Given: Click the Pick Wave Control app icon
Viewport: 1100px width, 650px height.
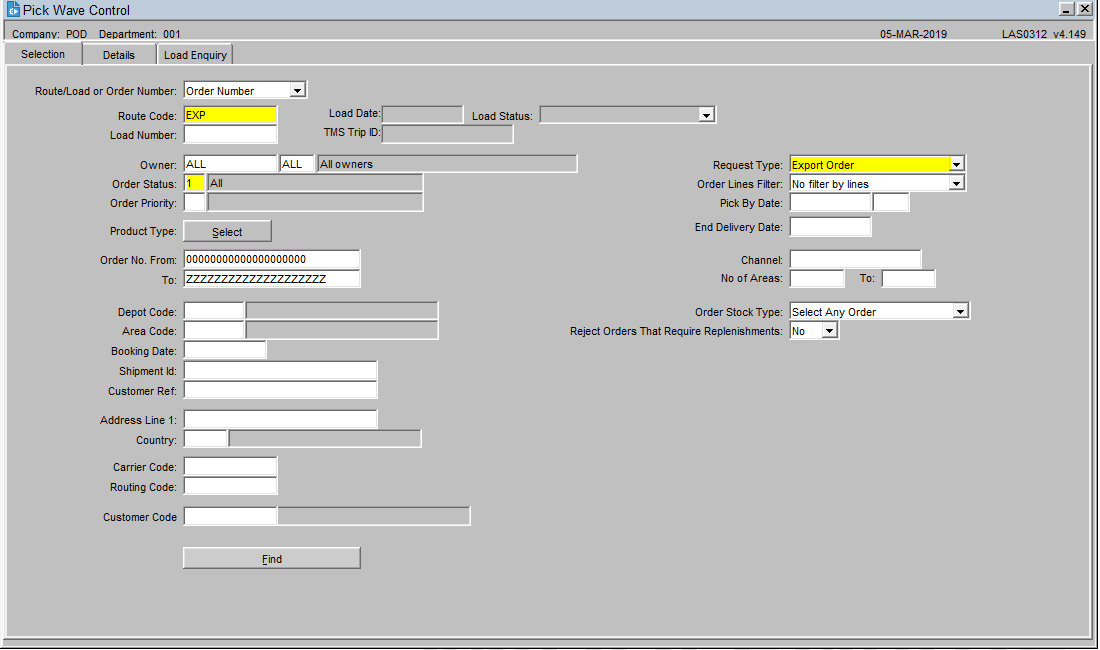Looking at the screenshot, I should [12, 10].
